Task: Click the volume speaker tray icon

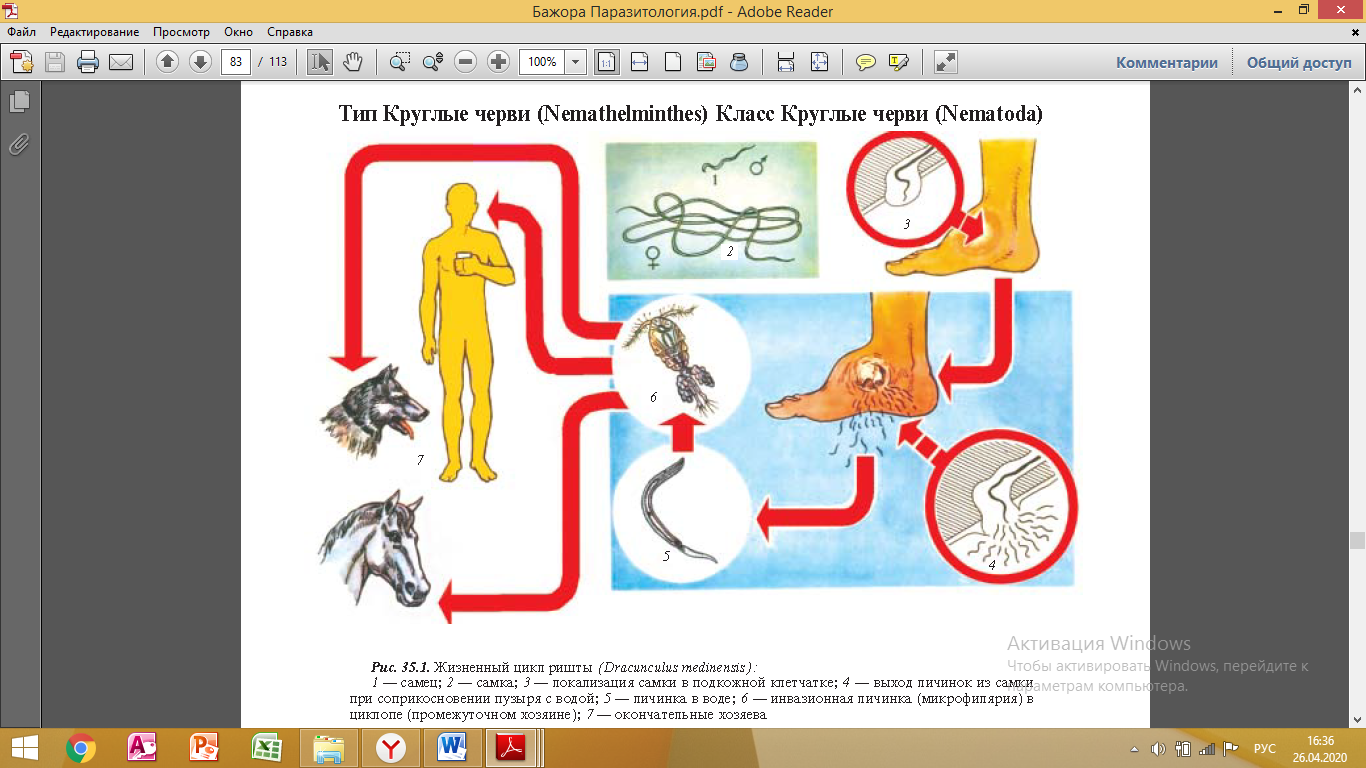Action: 1158,749
